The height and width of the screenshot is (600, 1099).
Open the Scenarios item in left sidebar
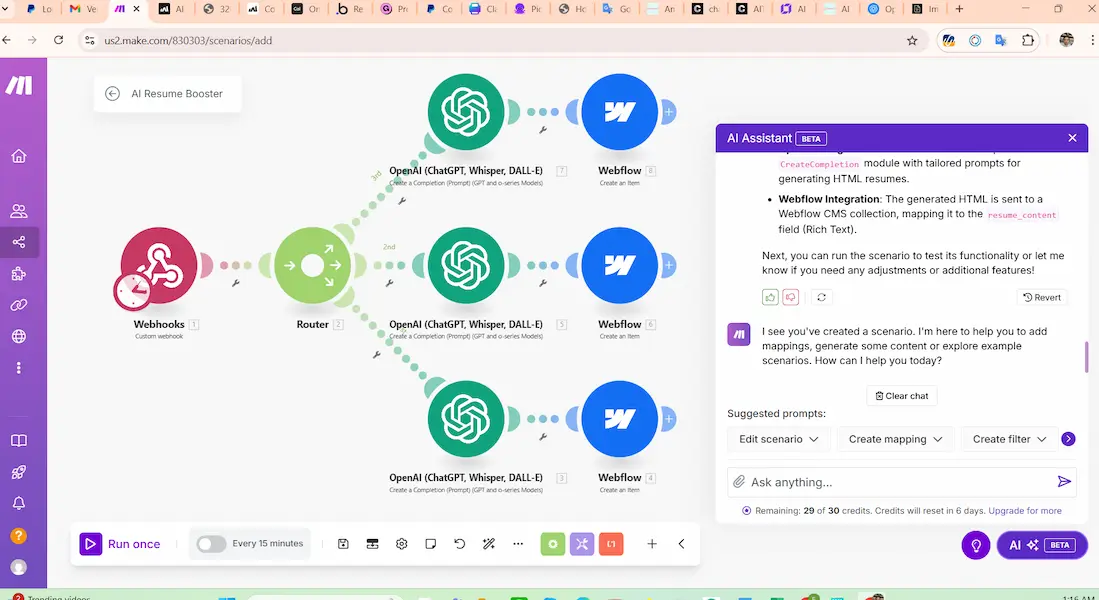tap(18, 242)
